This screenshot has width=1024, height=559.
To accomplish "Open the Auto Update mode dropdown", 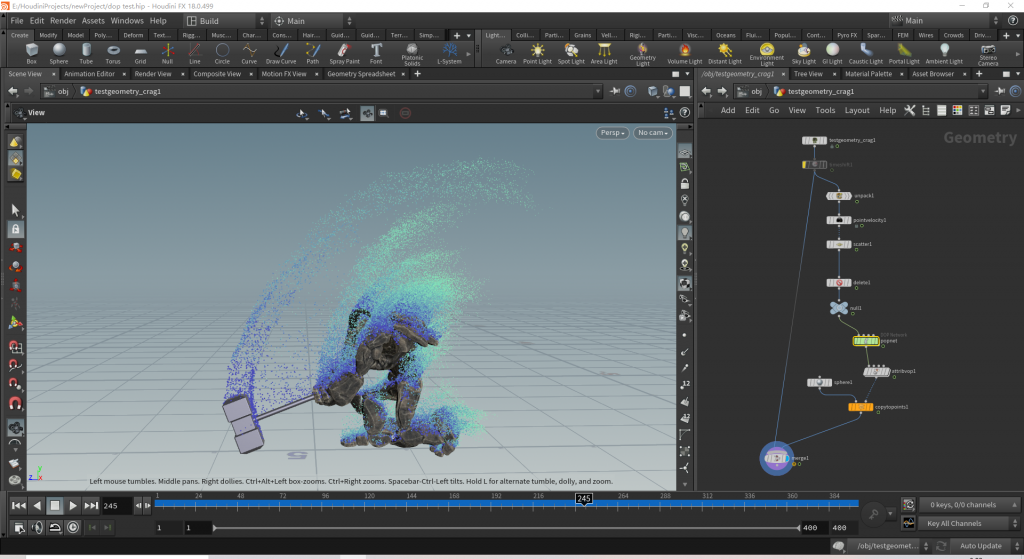I will click(985, 546).
